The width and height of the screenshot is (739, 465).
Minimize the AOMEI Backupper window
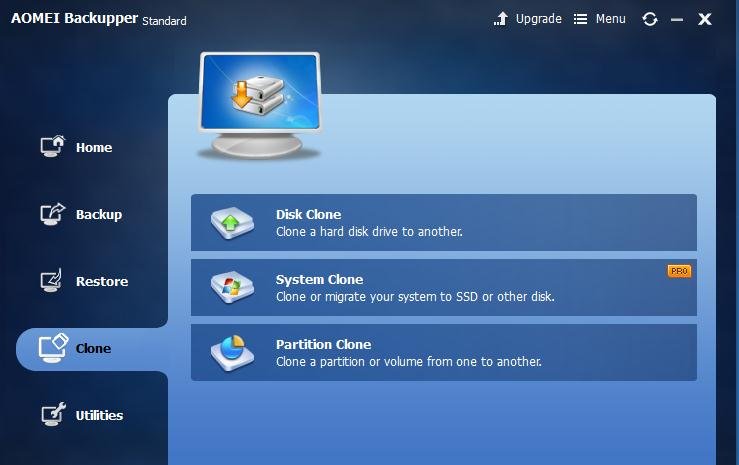pyautogui.click(x=677, y=19)
